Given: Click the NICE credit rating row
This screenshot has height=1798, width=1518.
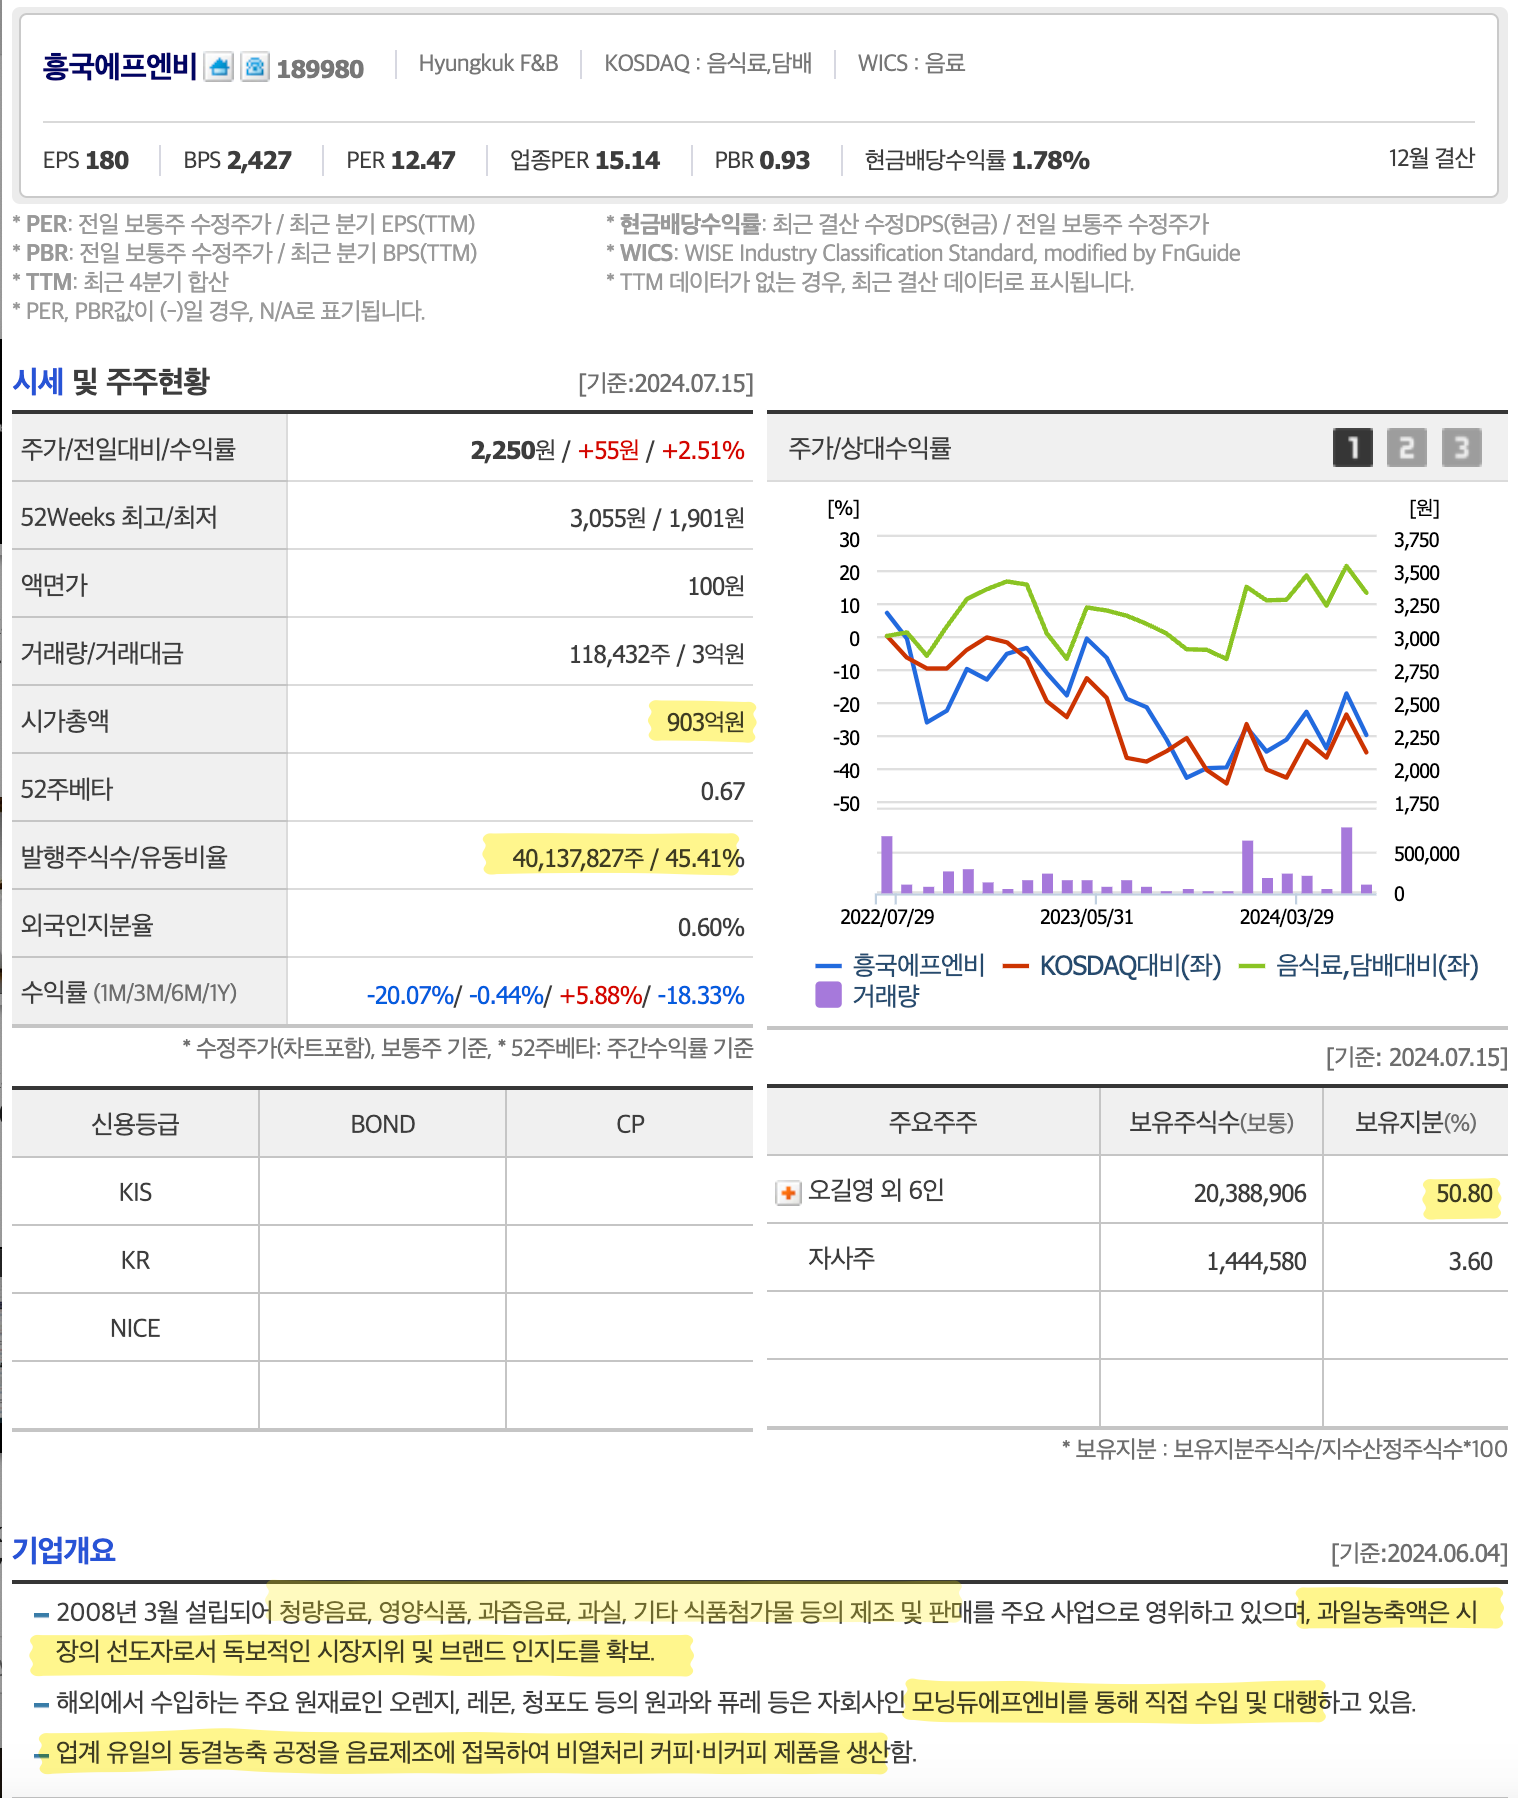Looking at the screenshot, I should (382, 1328).
